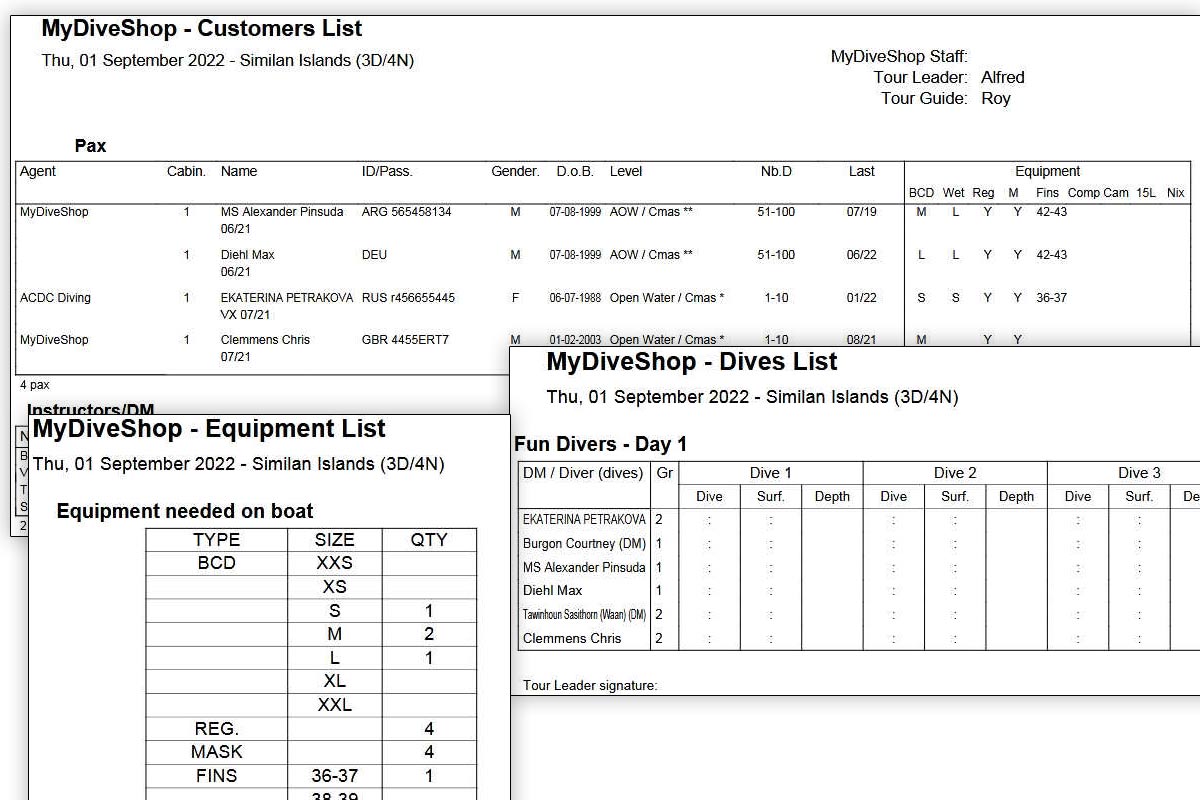Image resolution: width=1200 pixels, height=800 pixels.
Task: Select BCD size 'XXS' cell
Action: (335, 563)
